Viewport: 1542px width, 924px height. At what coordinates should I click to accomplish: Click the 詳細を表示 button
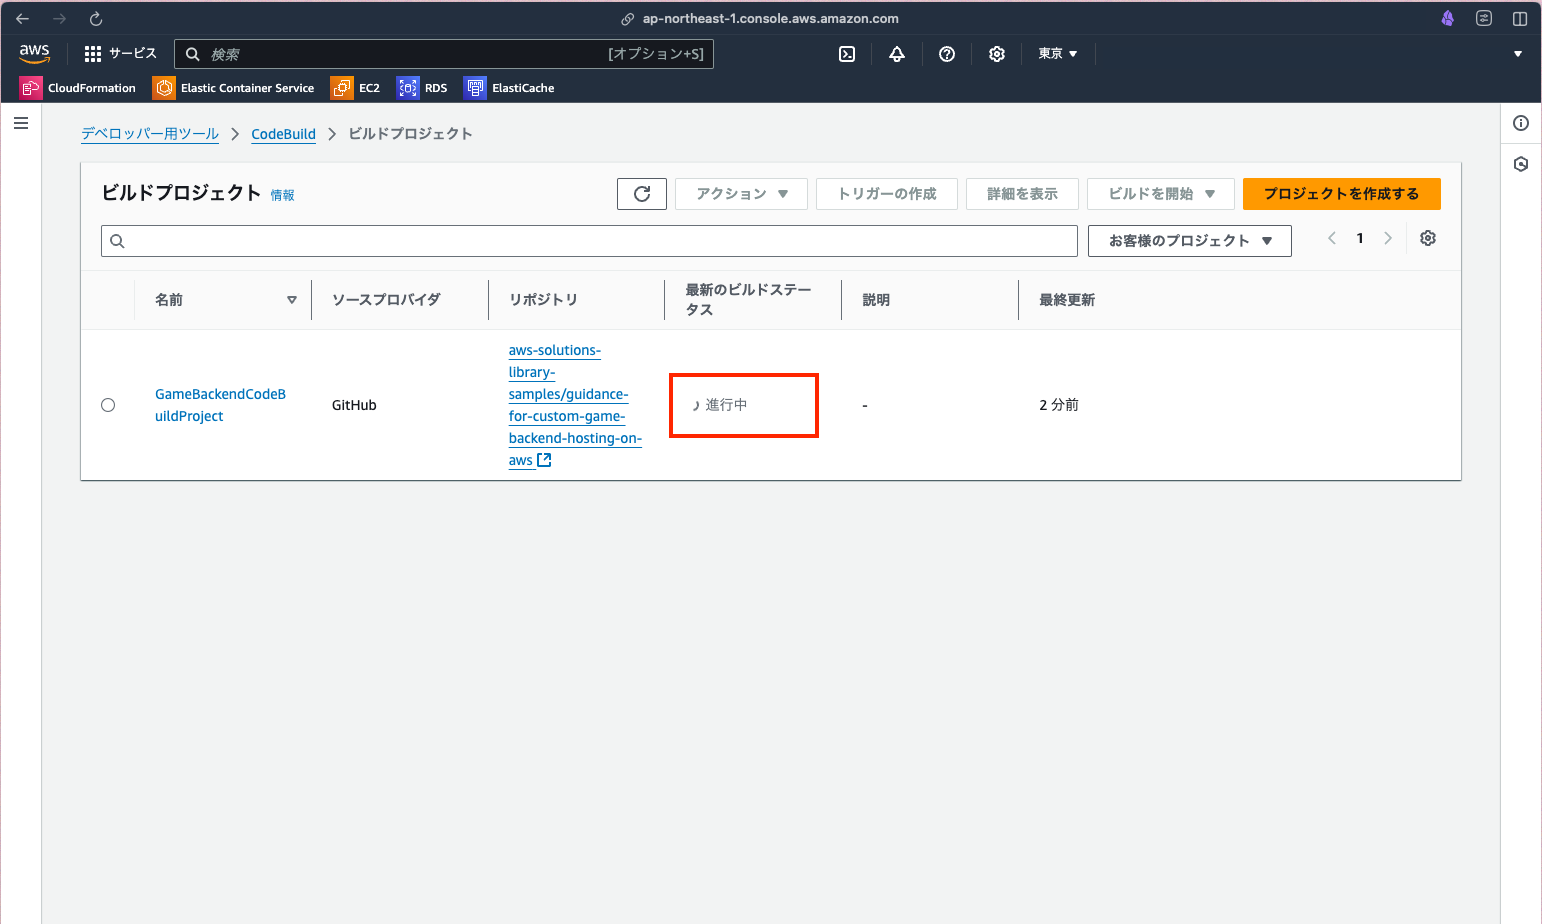coord(1022,194)
